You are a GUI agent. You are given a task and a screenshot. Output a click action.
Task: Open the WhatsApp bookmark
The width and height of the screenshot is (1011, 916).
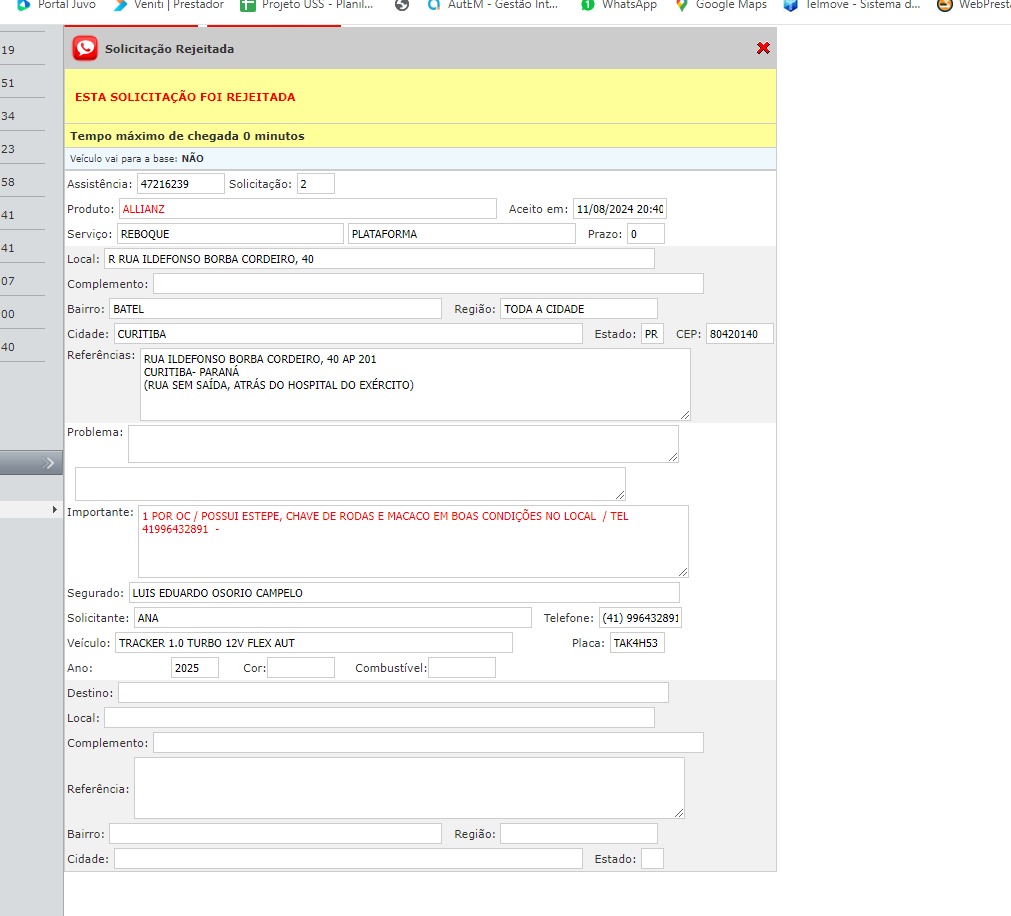(x=619, y=5)
